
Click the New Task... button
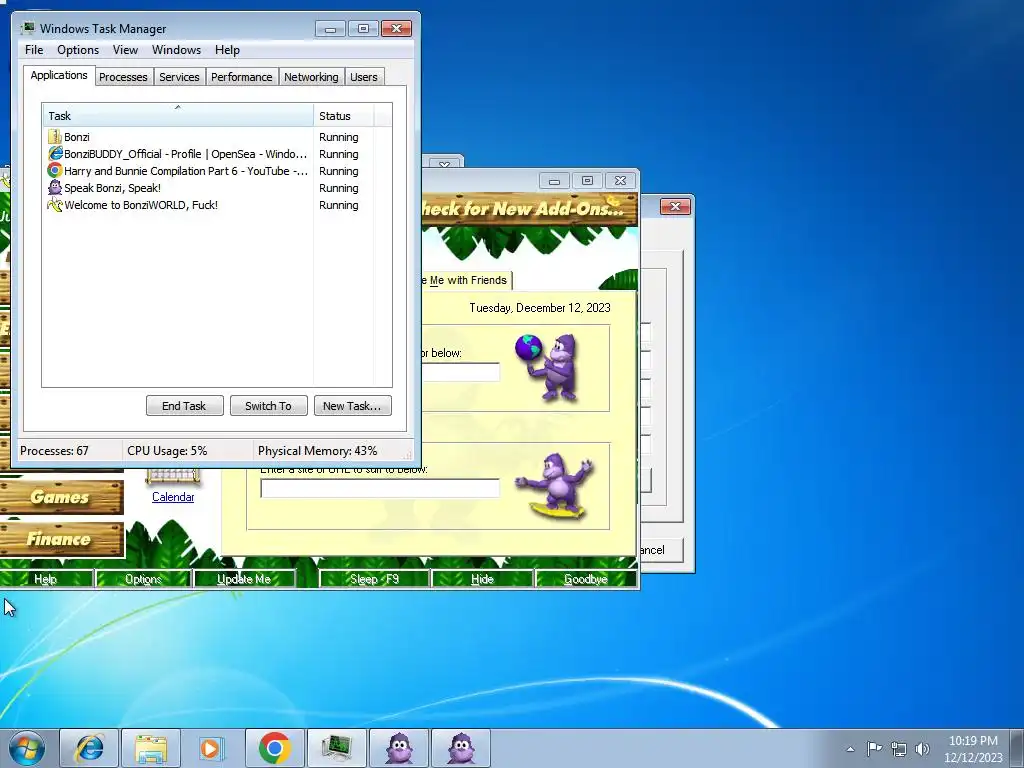click(x=352, y=406)
